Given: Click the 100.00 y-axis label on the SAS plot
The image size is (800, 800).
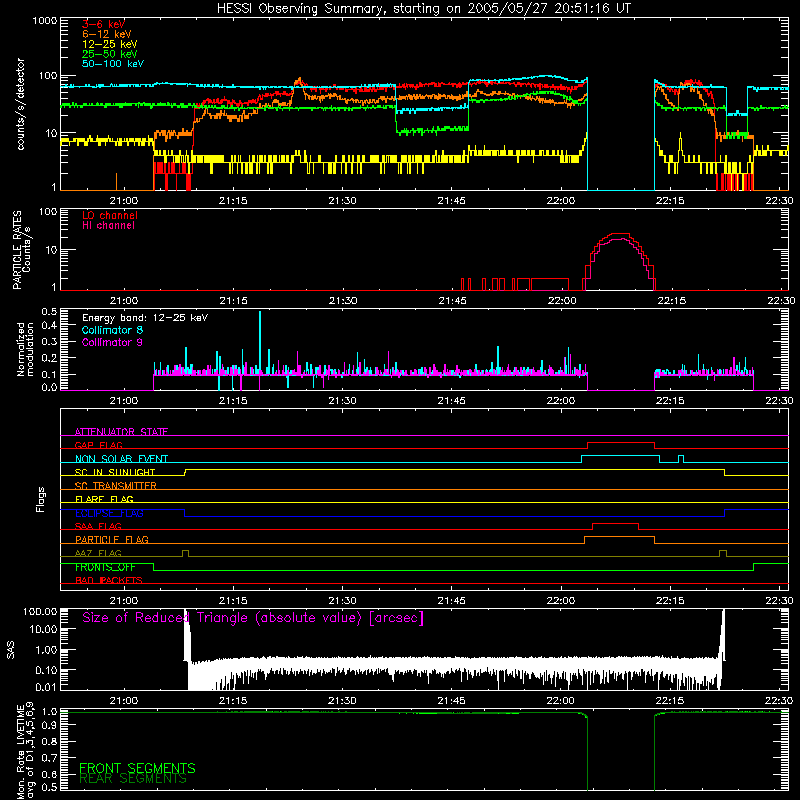Looking at the screenshot, I should click(x=40, y=612).
